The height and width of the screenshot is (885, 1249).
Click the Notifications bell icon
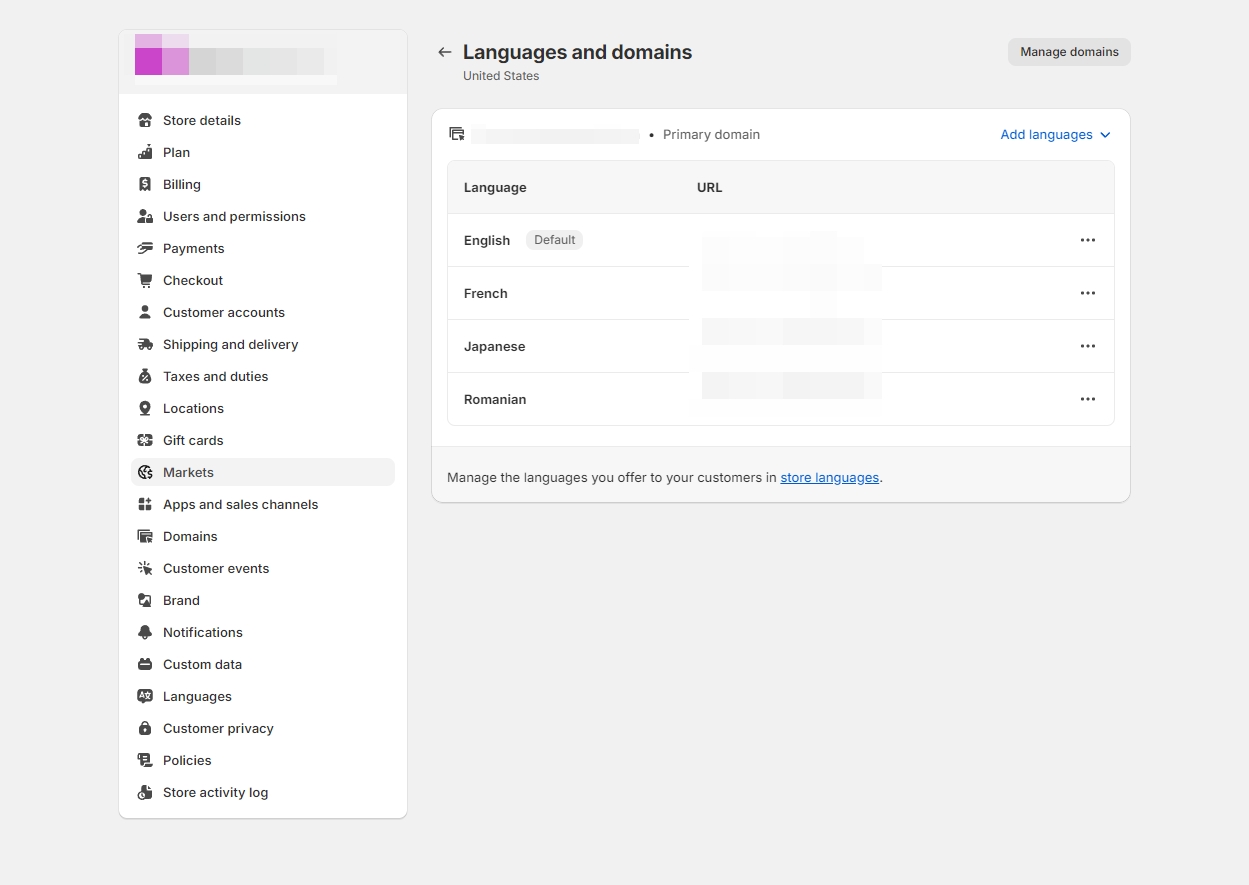point(145,632)
